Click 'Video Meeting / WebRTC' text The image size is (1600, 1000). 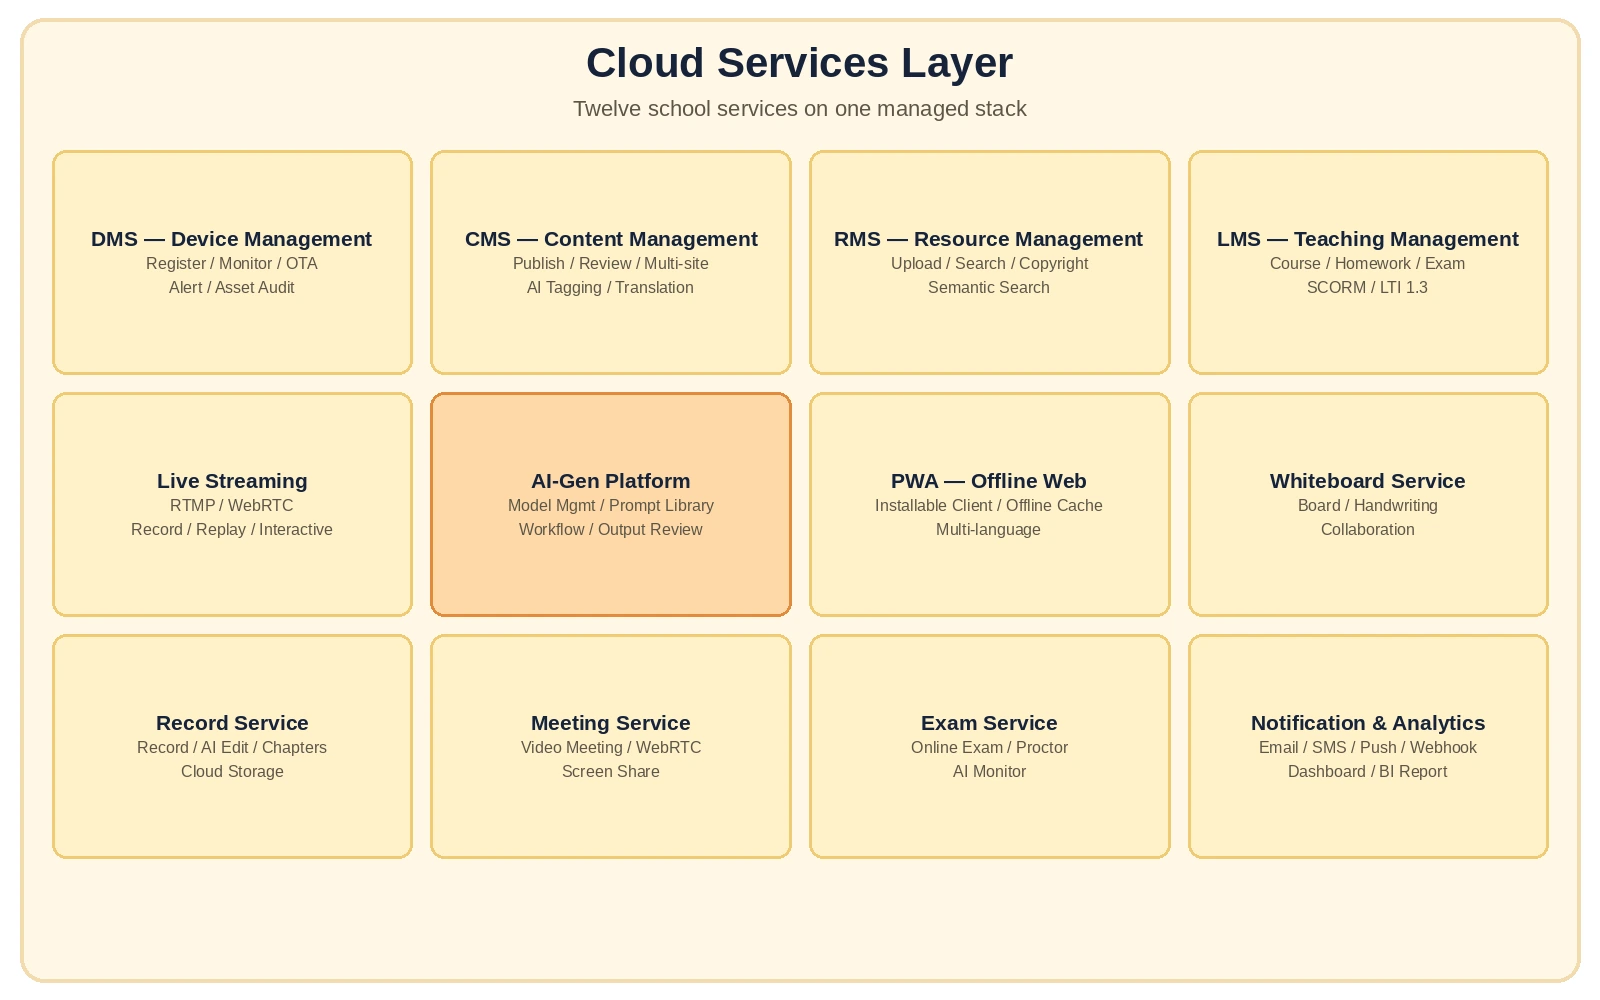click(611, 748)
